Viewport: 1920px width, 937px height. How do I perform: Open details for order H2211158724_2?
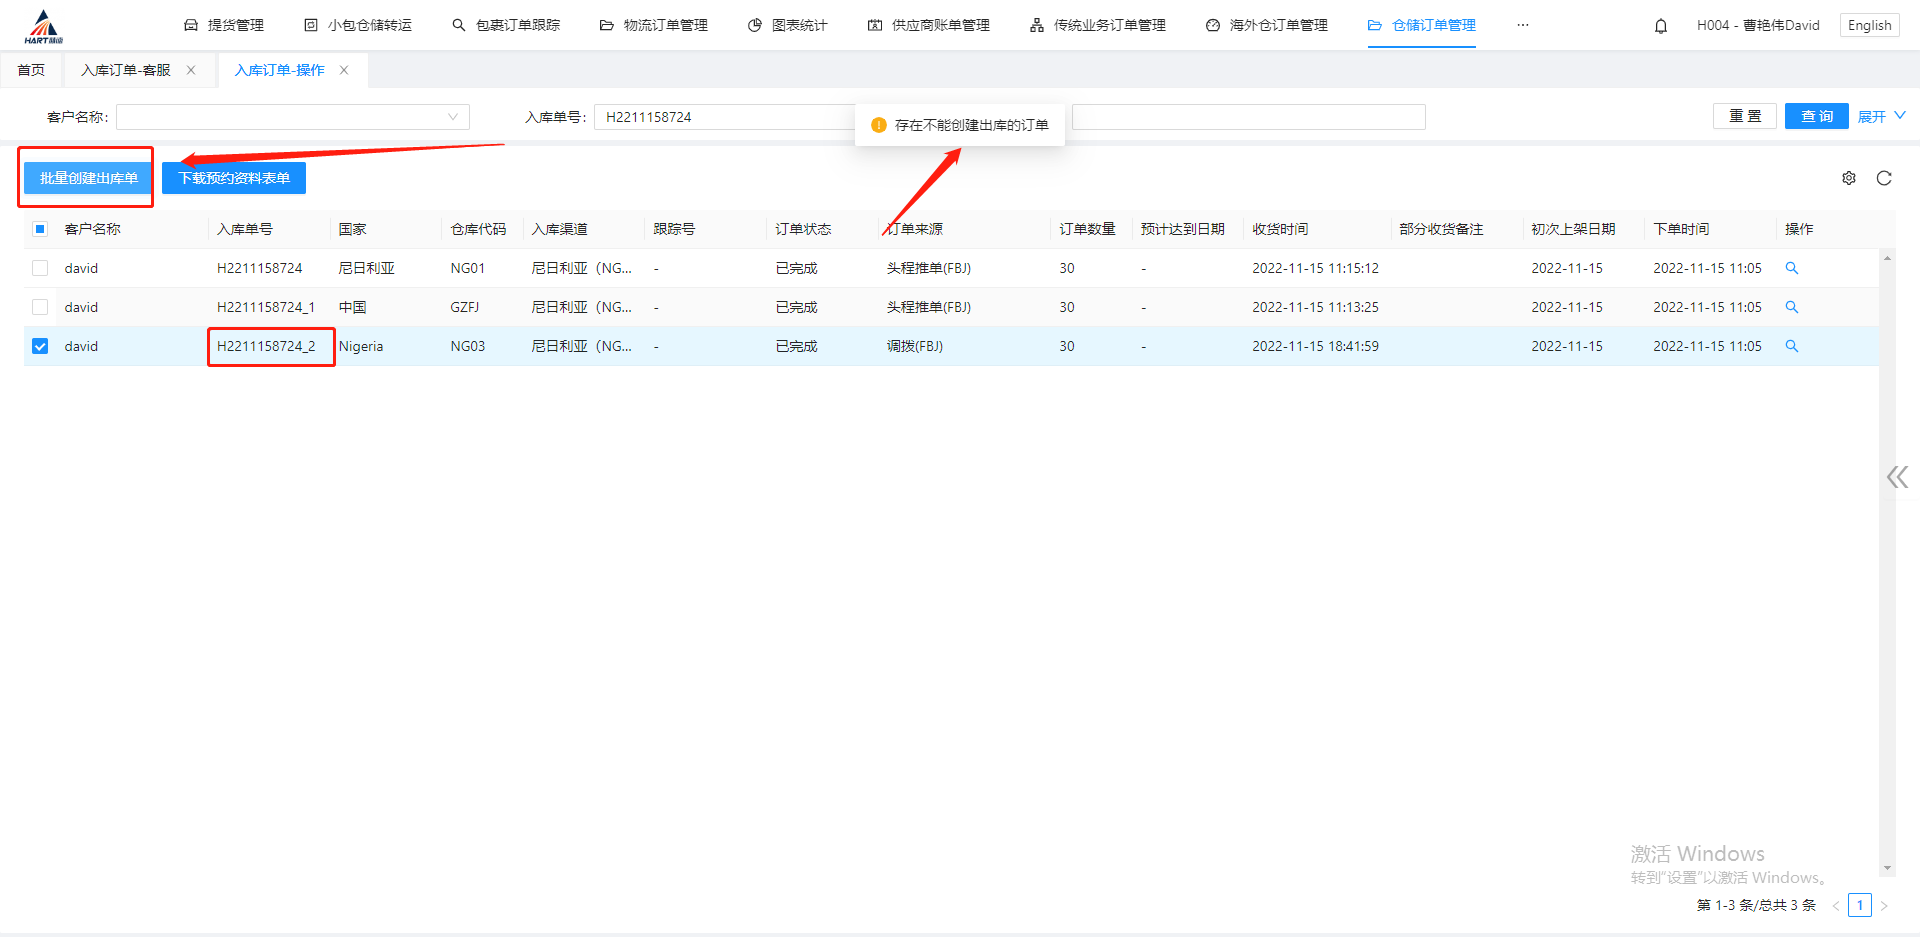(1792, 346)
